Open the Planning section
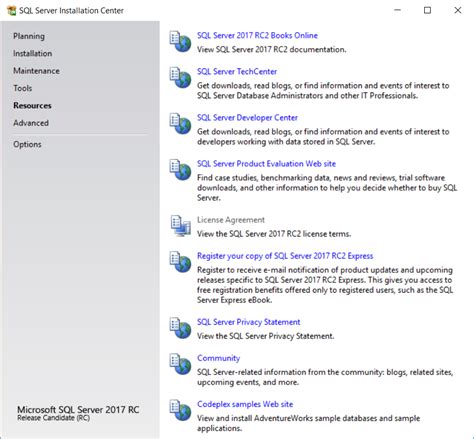The width and height of the screenshot is (474, 439). (x=29, y=36)
